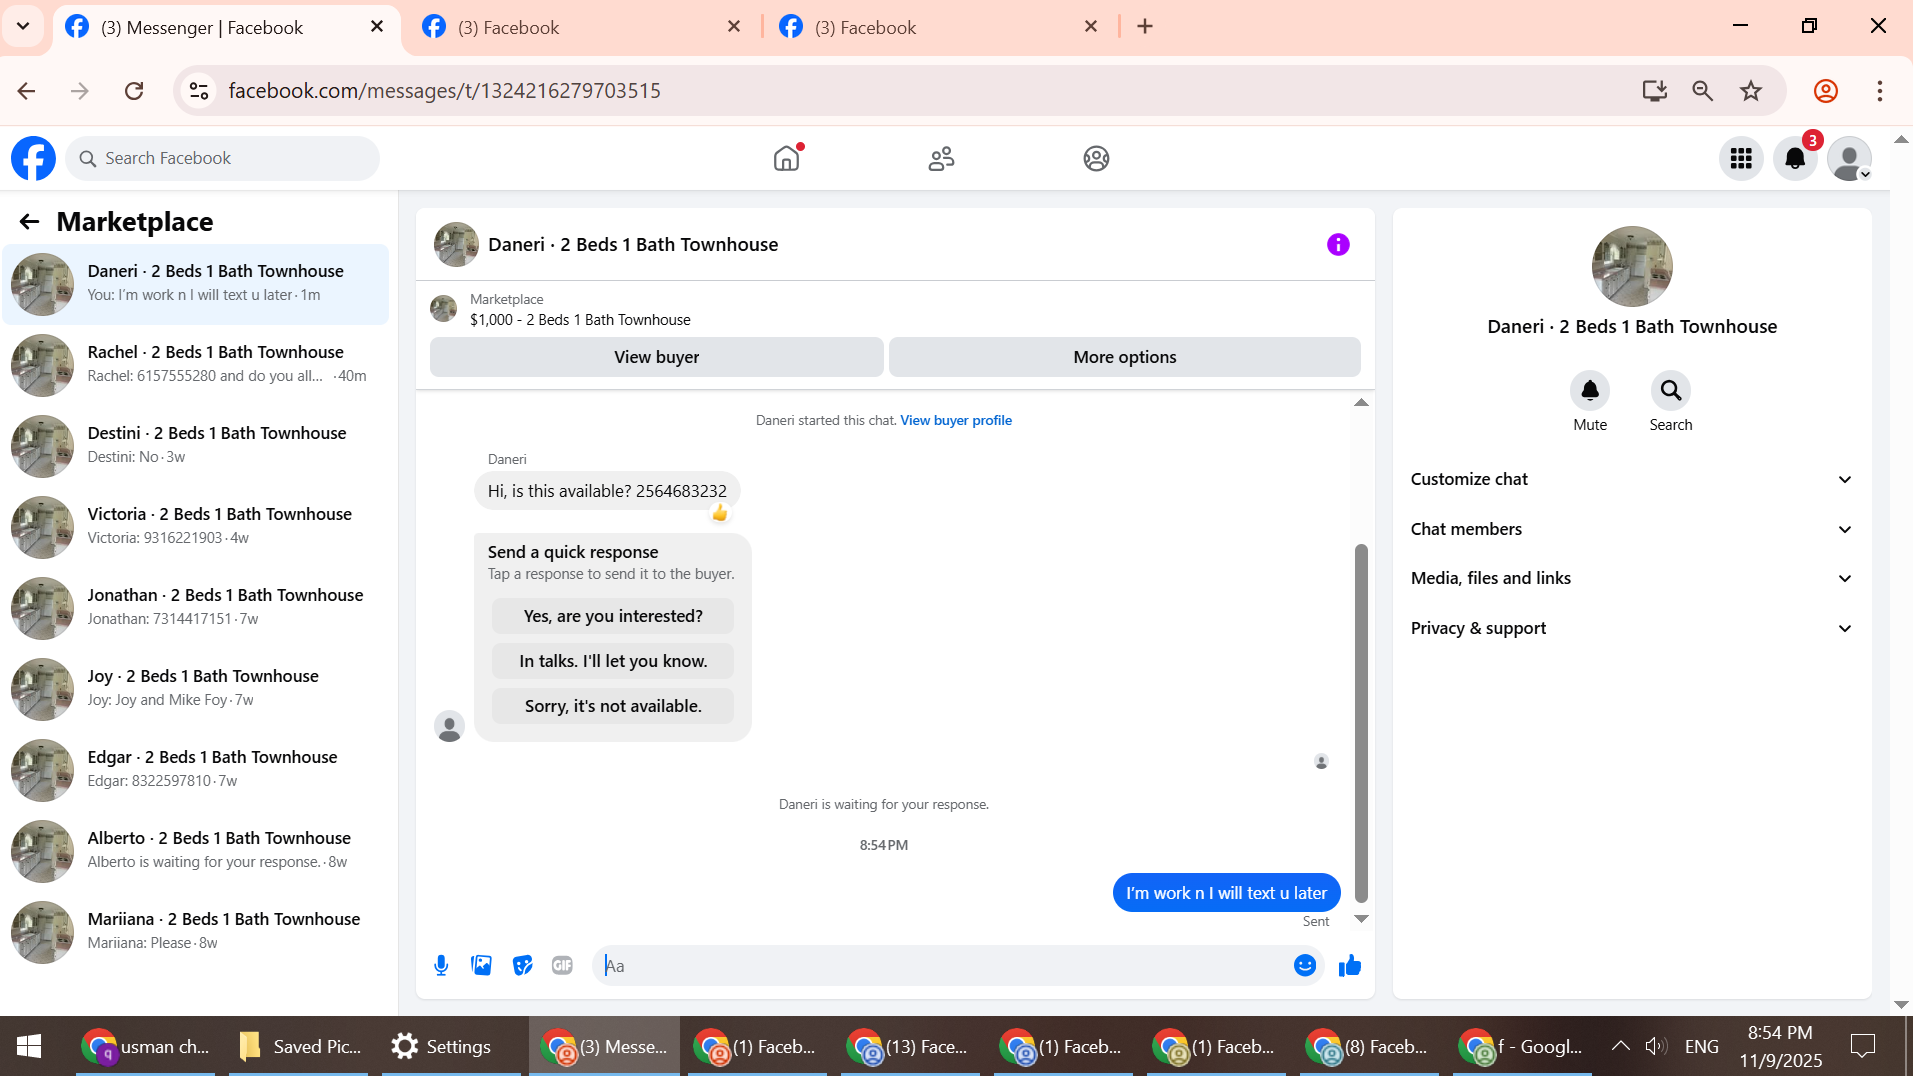Open the system tray volume icon
Image resolution: width=1913 pixels, height=1076 pixels.
pyautogui.click(x=1656, y=1046)
